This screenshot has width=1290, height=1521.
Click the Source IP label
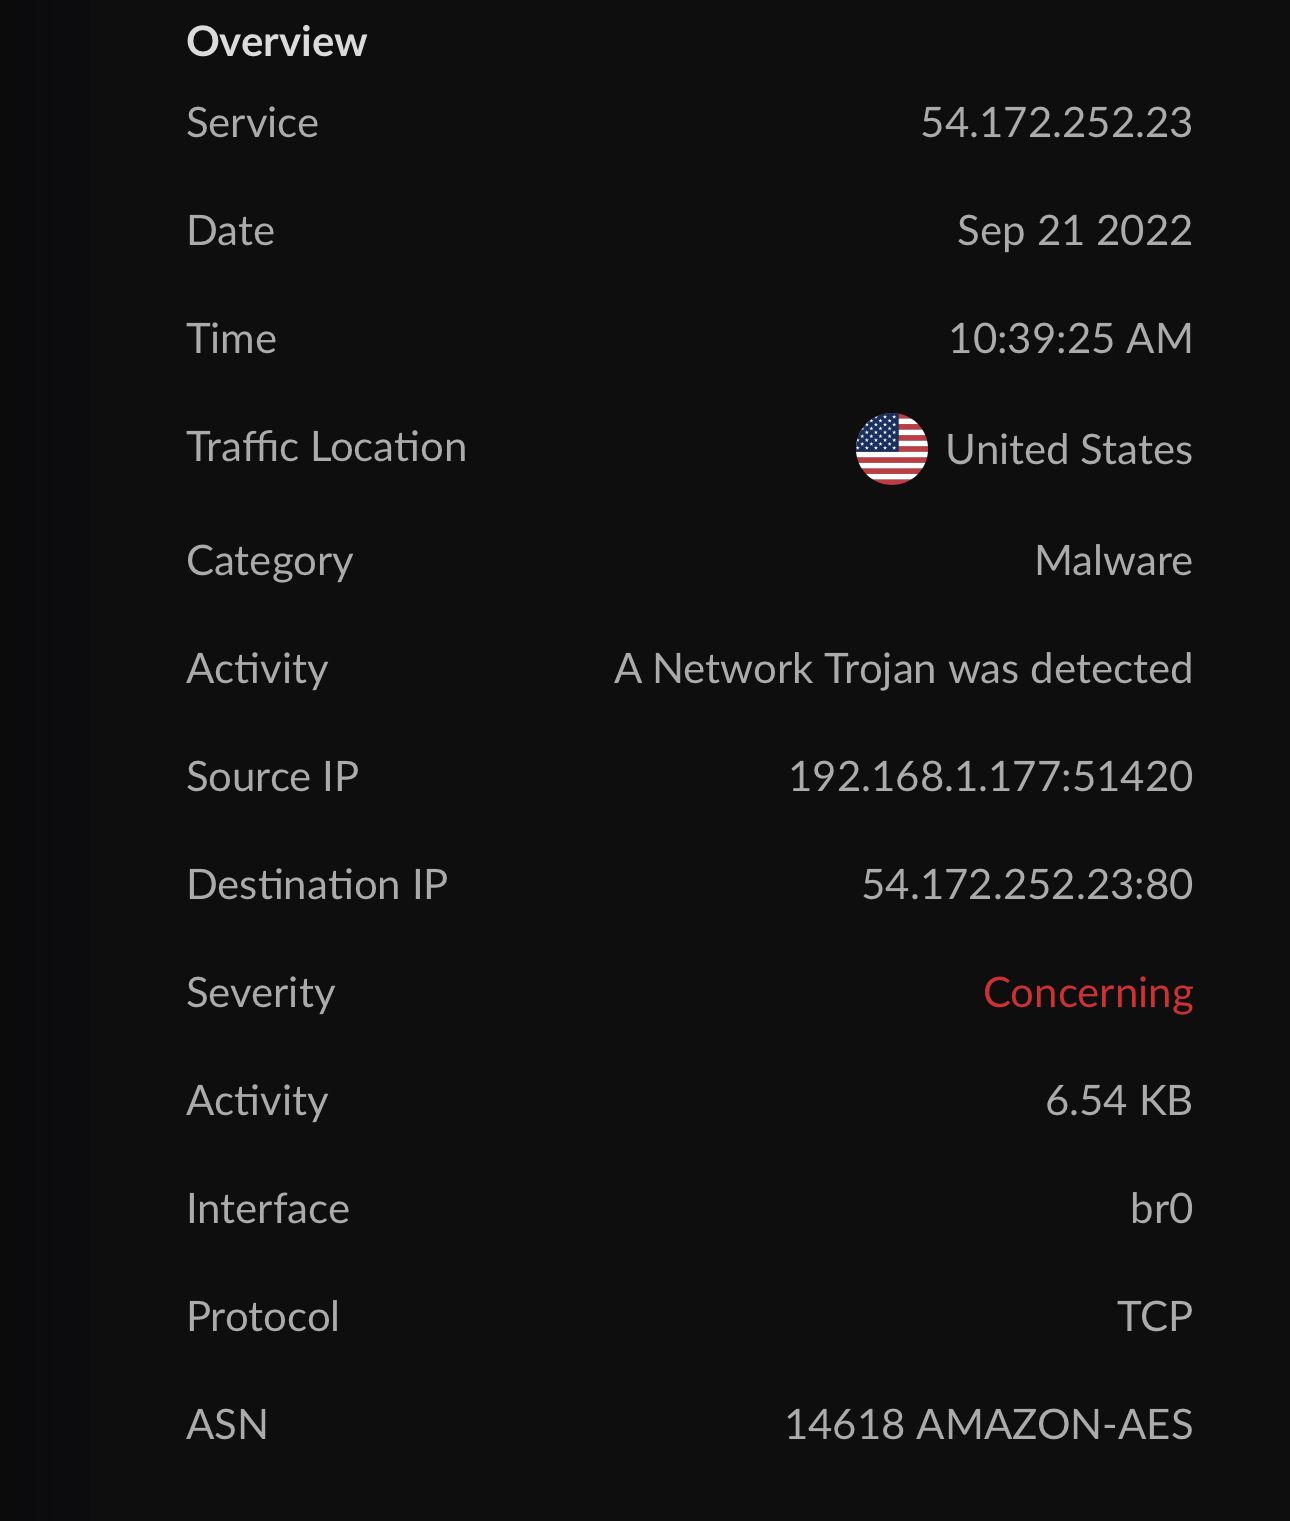272,777
